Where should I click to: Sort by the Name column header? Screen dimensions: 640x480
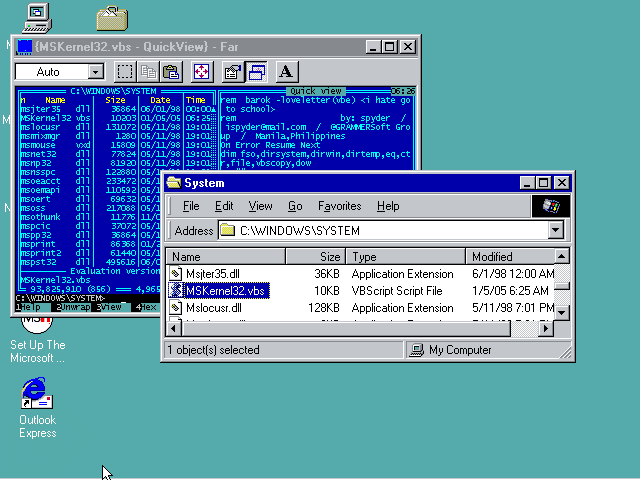coord(226,257)
